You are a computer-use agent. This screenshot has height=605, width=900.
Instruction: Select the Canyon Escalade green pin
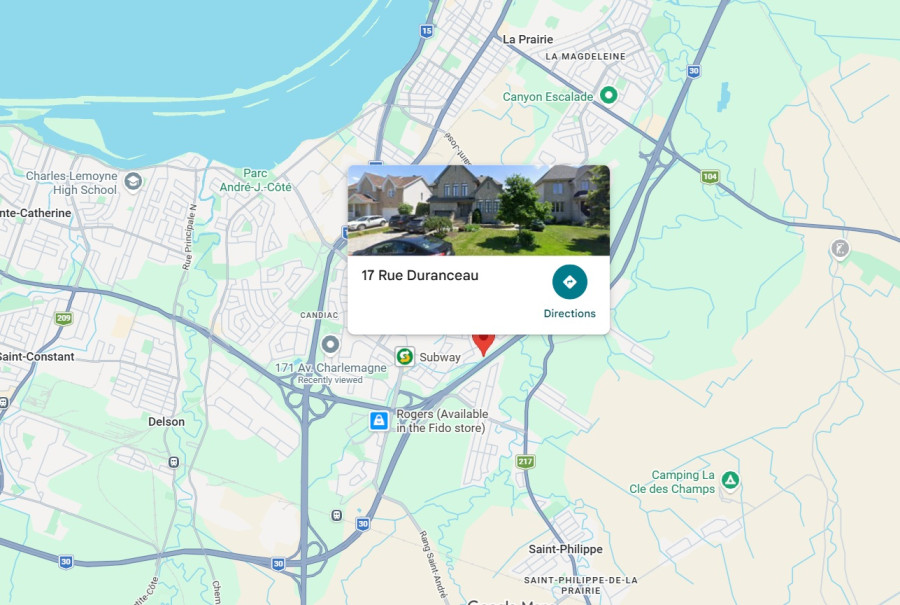pos(608,95)
